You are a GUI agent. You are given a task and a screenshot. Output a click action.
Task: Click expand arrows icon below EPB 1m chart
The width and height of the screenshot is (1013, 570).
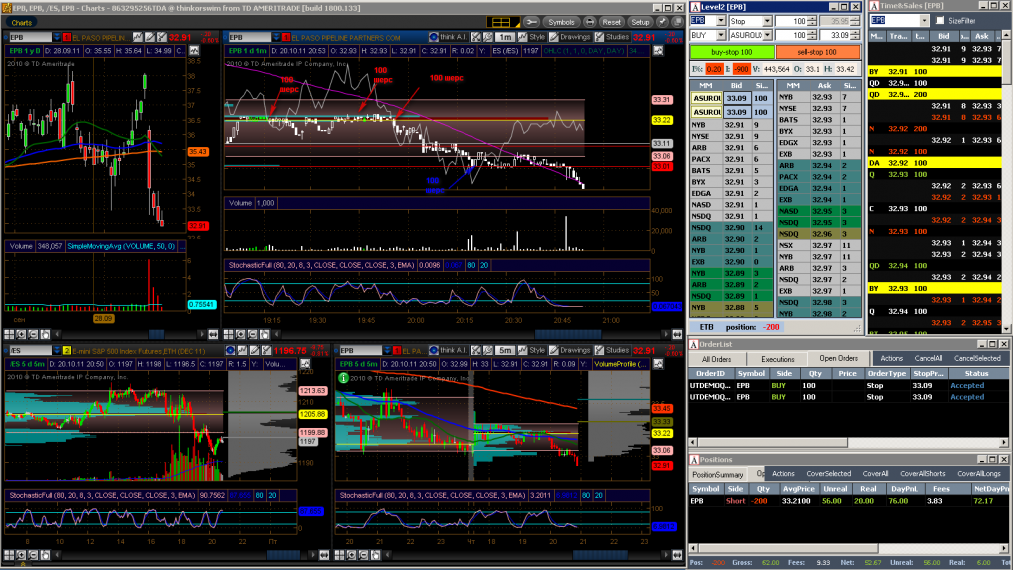[676, 334]
